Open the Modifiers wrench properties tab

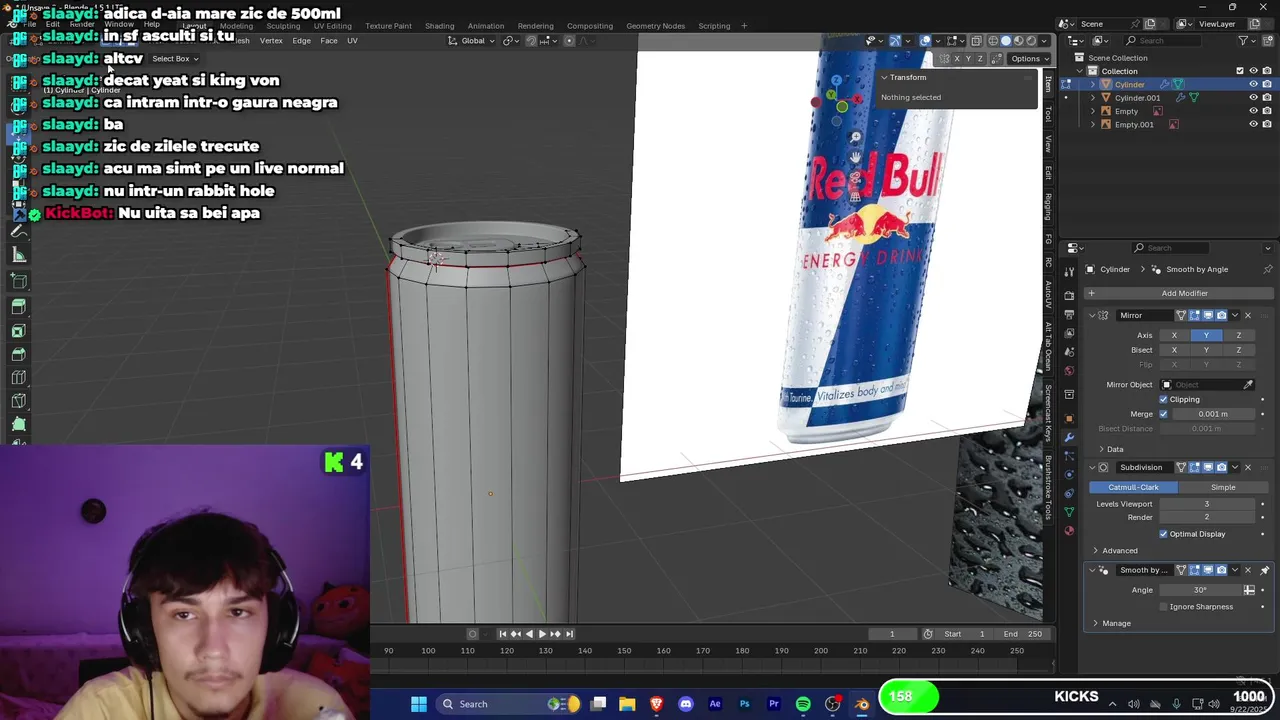click(x=1069, y=437)
